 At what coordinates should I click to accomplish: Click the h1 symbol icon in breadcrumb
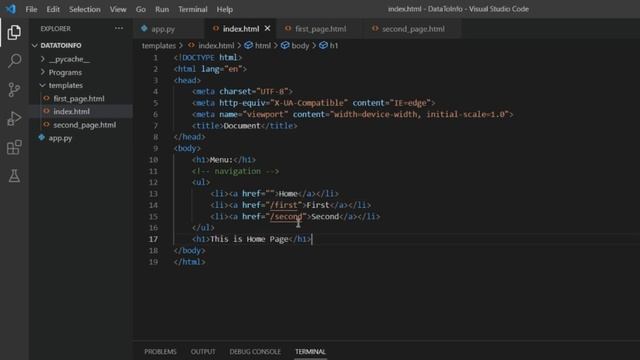[323, 45]
